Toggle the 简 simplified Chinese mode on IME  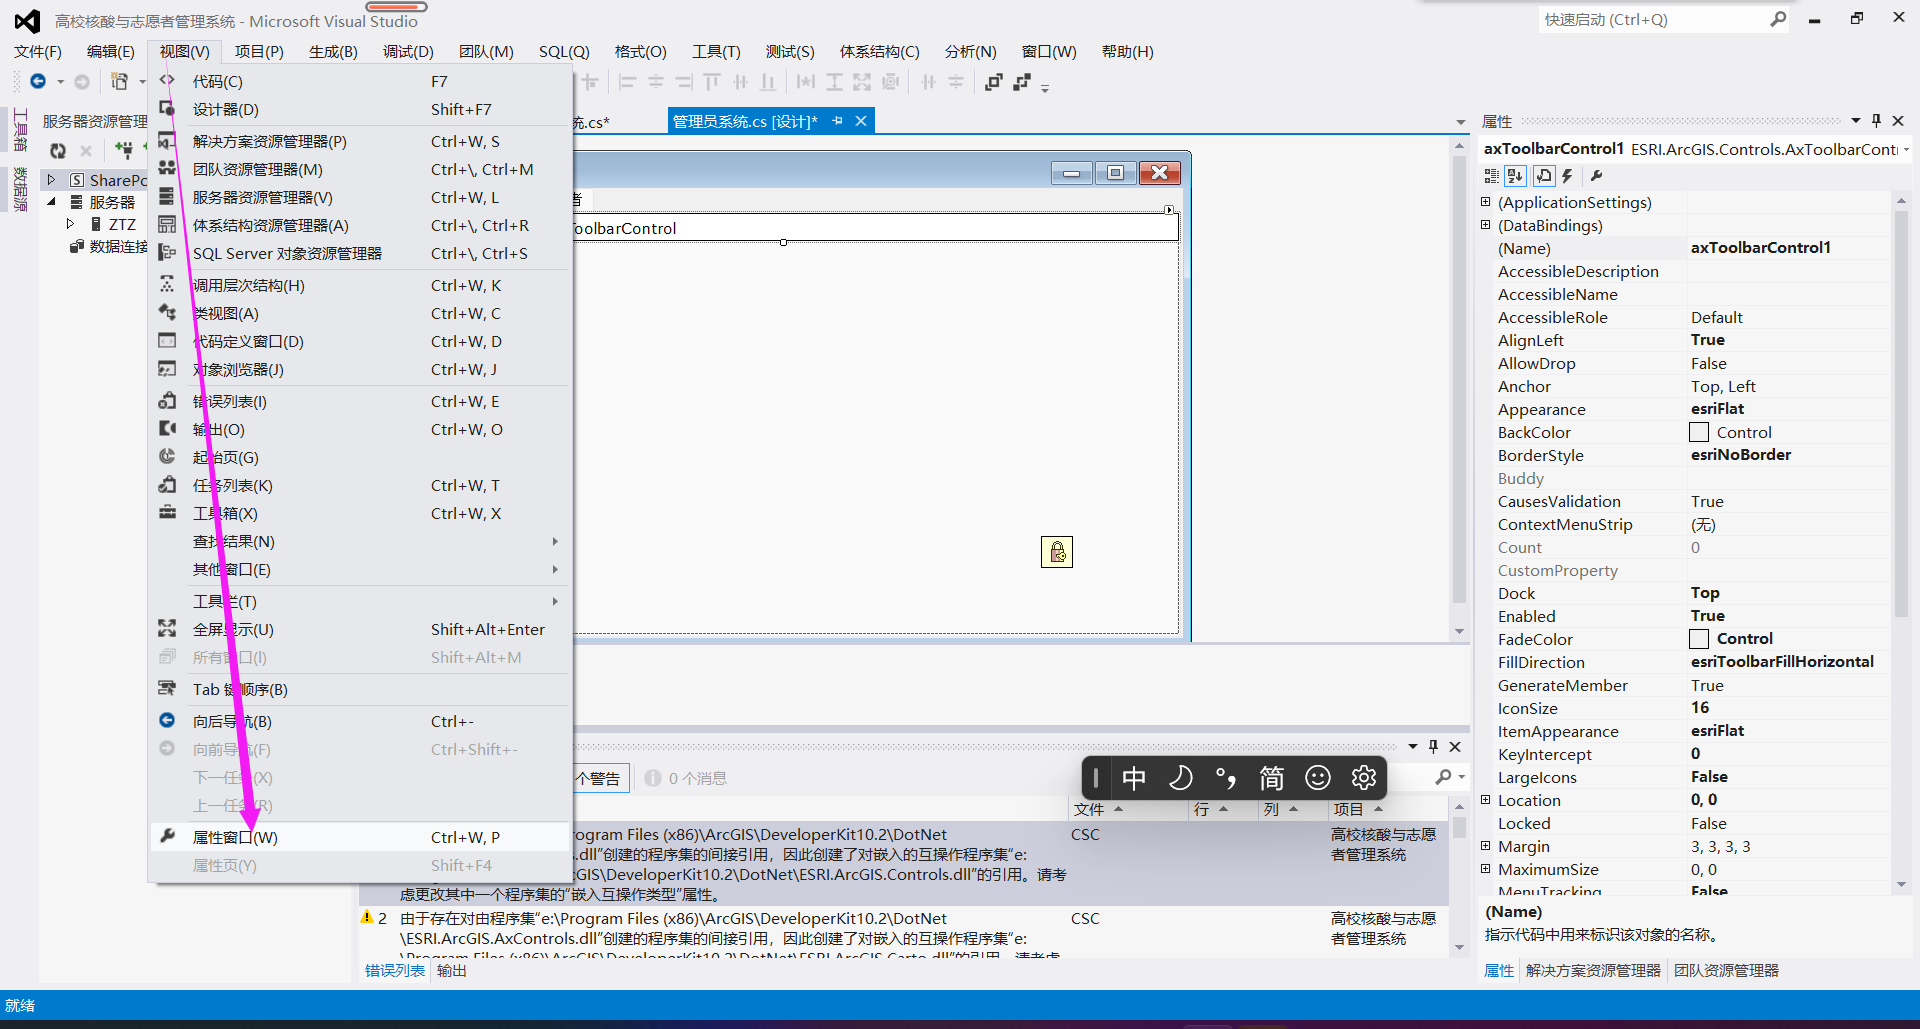coord(1272,778)
